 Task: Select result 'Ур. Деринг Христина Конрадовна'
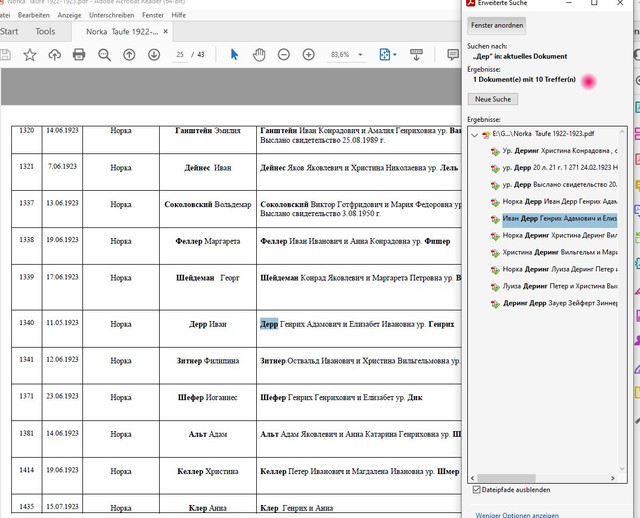pos(560,151)
